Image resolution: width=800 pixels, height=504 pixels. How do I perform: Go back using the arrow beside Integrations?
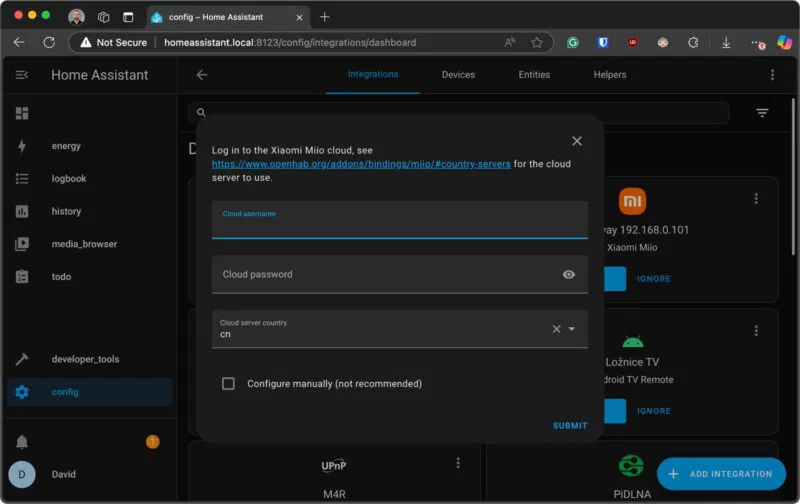[x=202, y=75]
